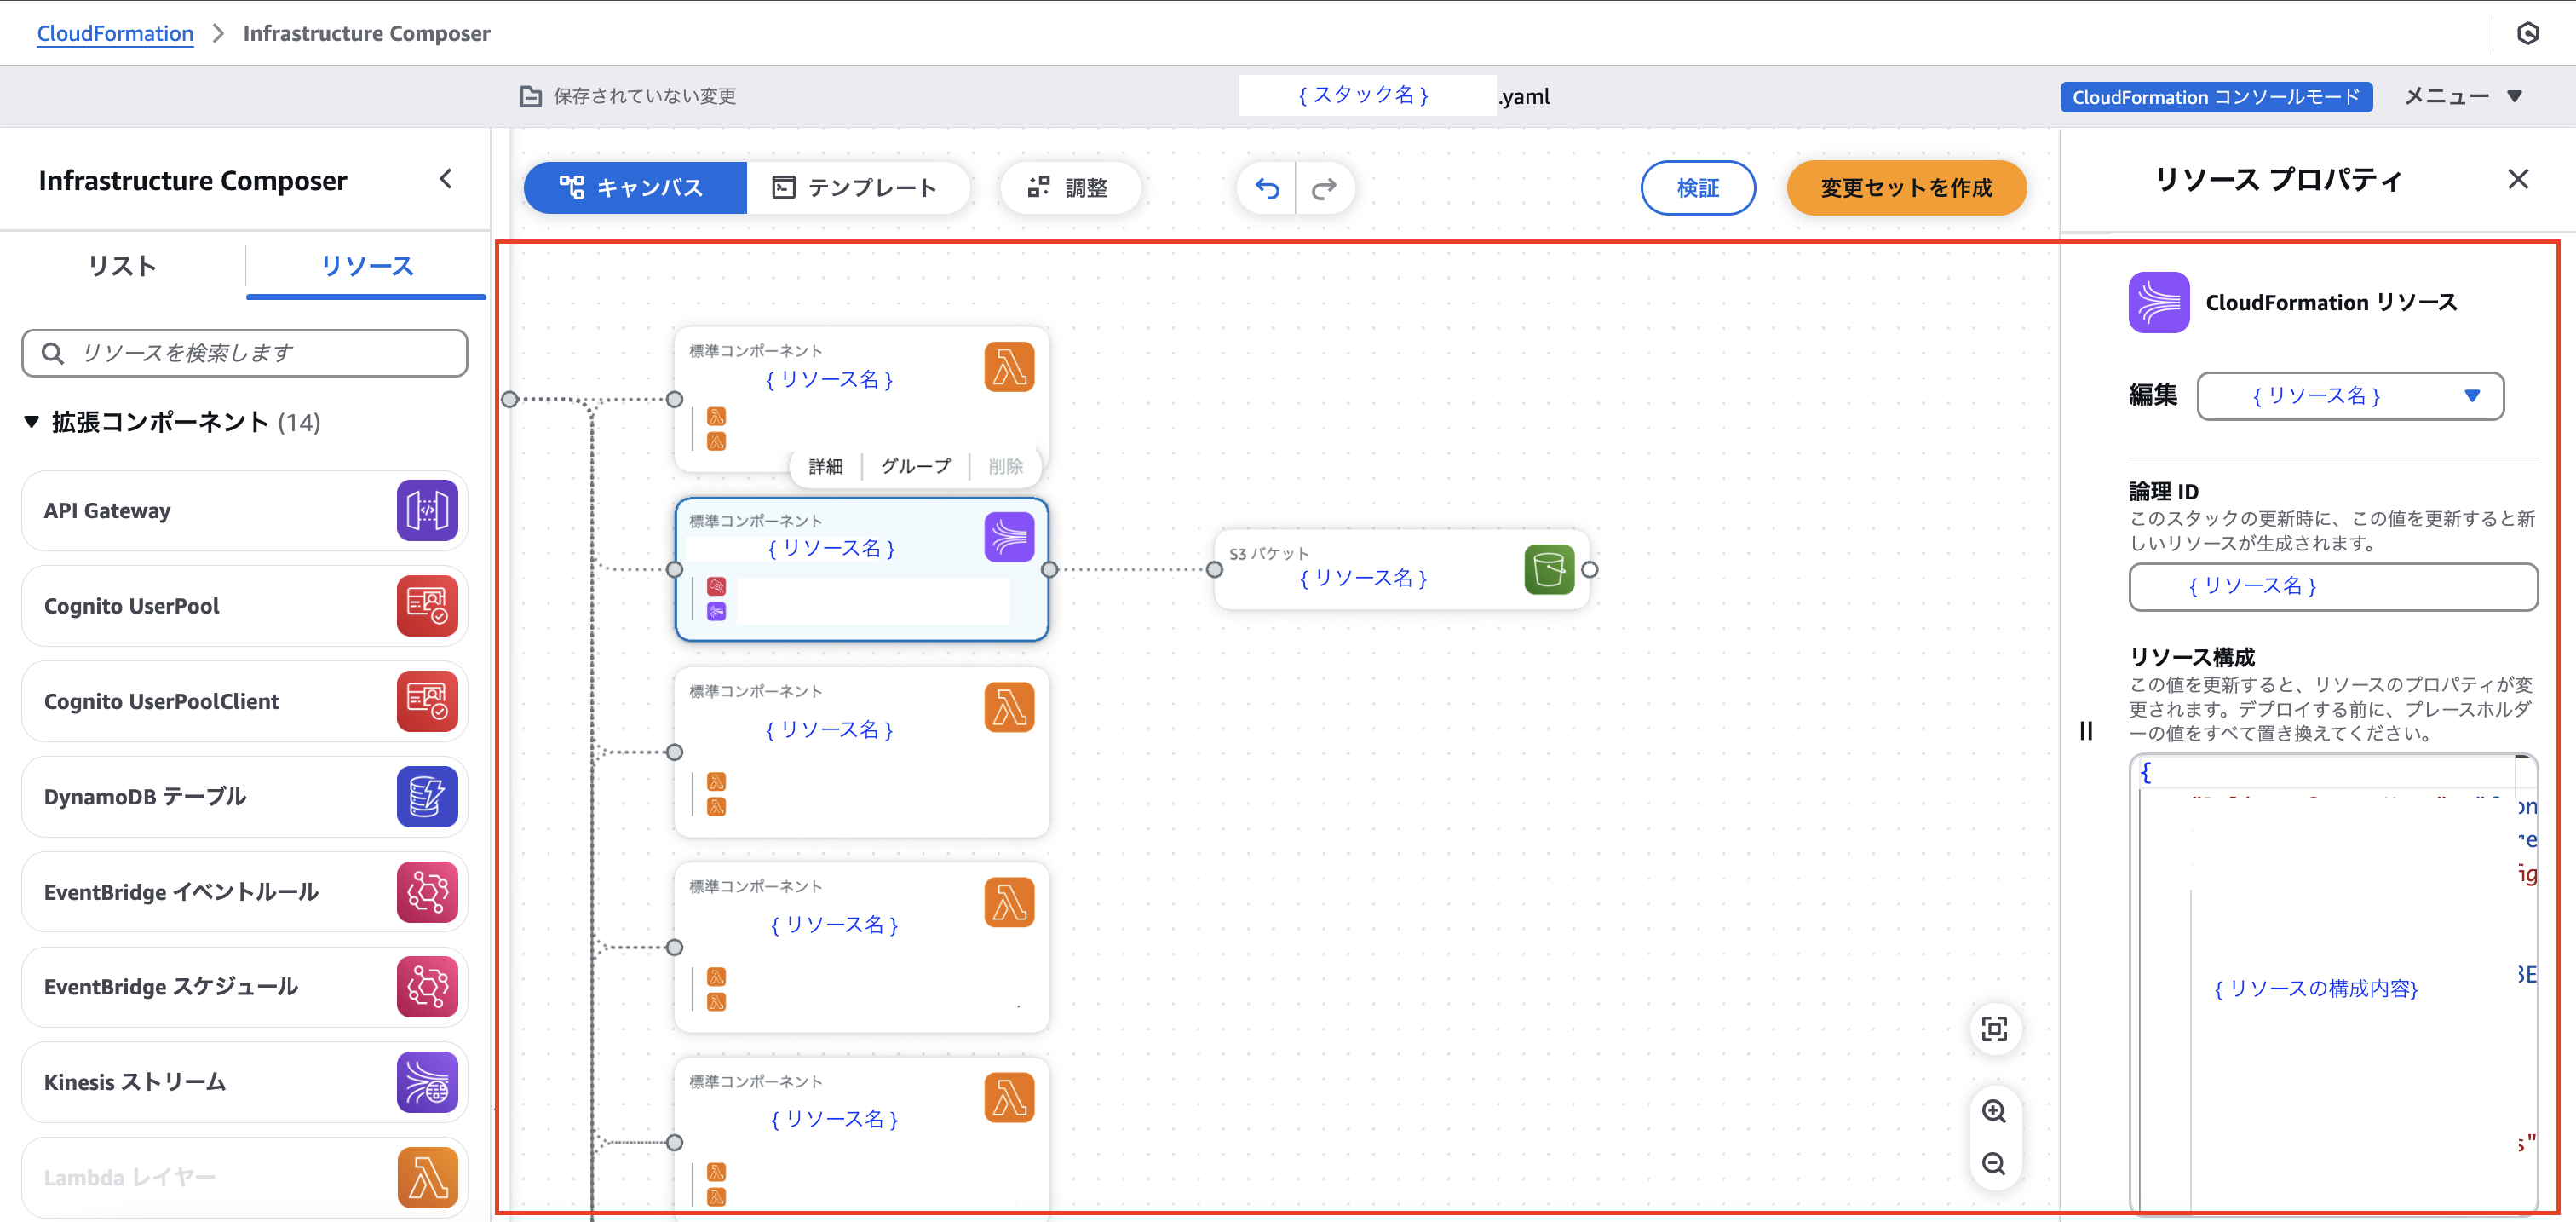Viewport: 2576px width, 1222px height.
Task: Click the zoom out magnifier icon
Action: coord(1993,1163)
